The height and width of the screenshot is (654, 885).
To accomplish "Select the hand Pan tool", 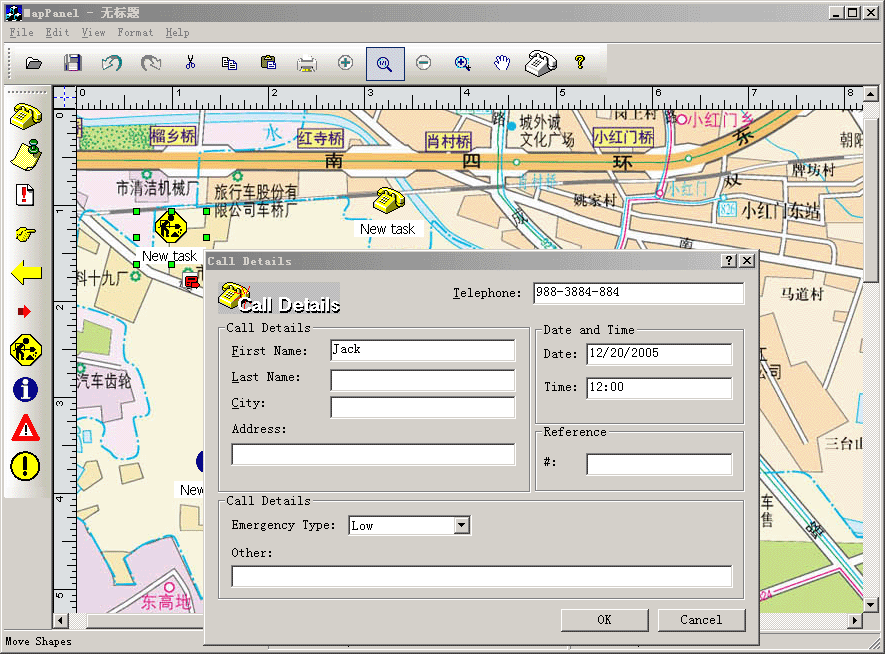I will coord(502,63).
